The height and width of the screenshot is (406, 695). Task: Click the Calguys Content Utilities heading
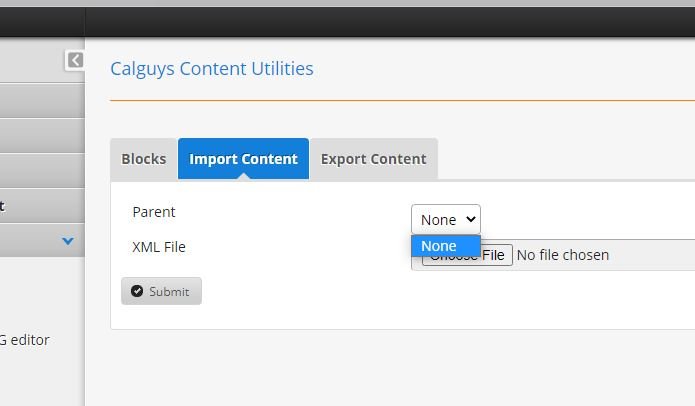click(x=212, y=69)
